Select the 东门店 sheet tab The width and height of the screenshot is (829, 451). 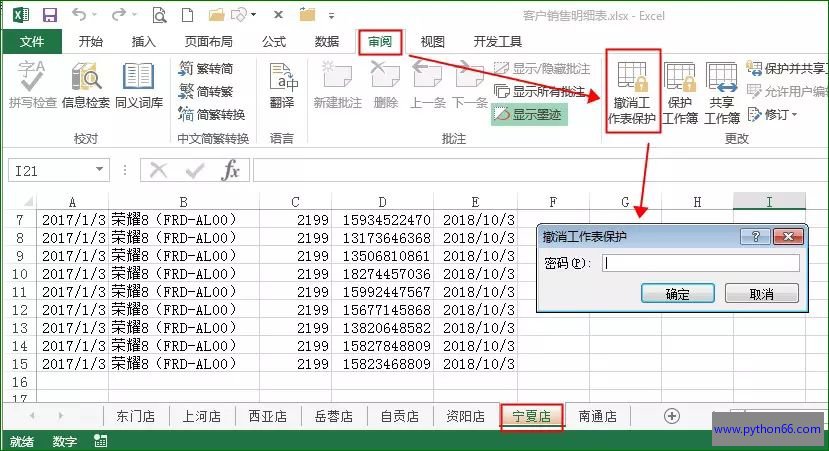[x=136, y=416]
